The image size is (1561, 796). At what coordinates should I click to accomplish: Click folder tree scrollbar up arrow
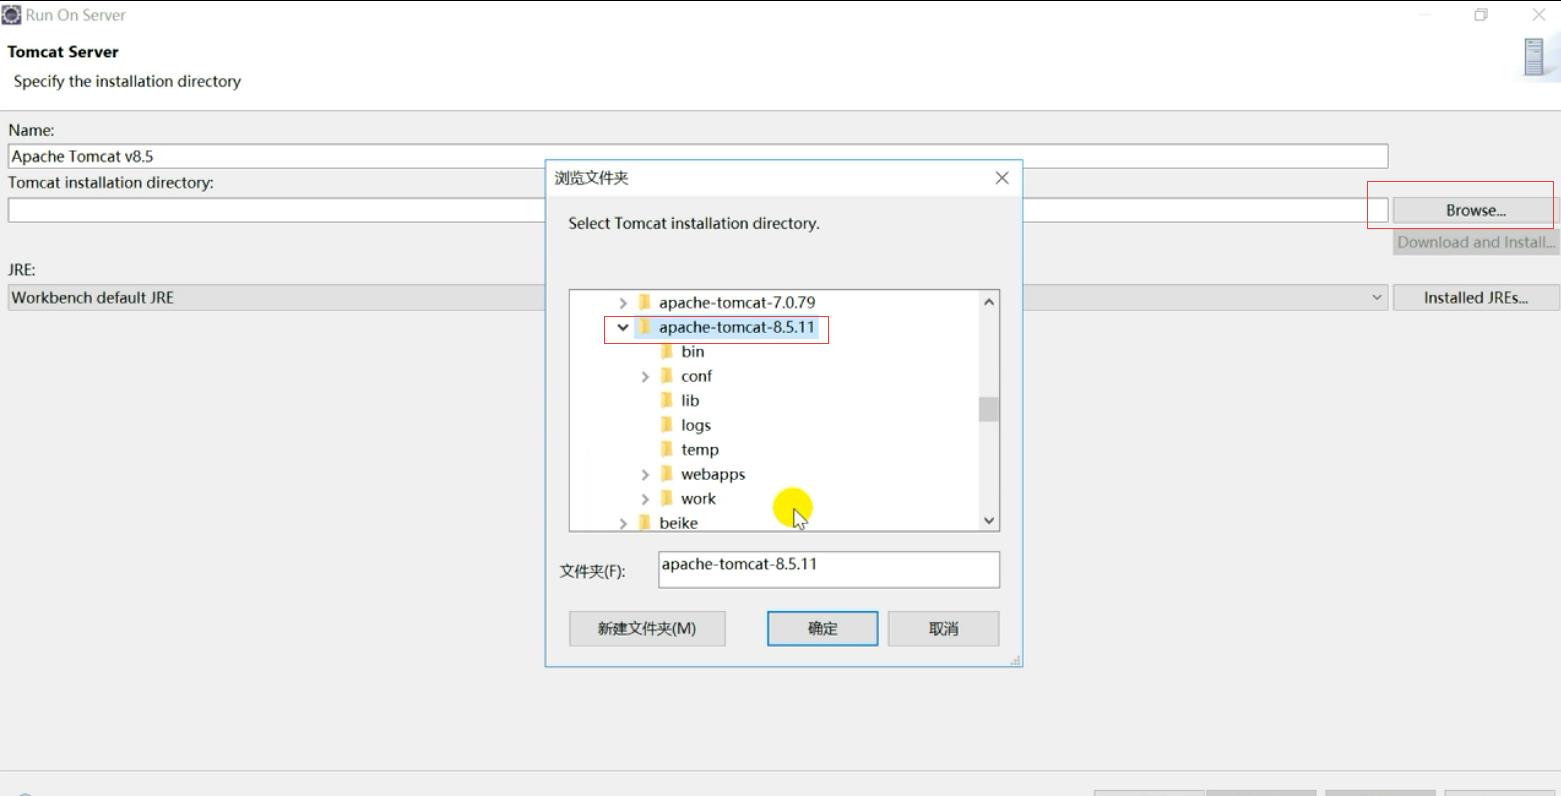tap(989, 302)
